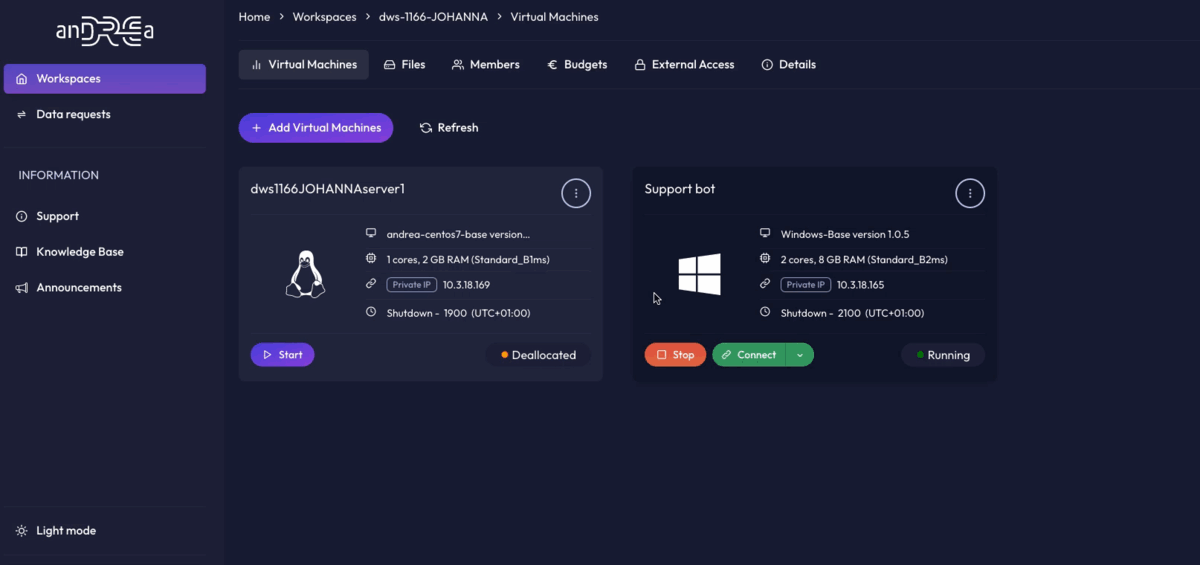Switch to the Budgets tab
The image size is (1200, 565).
[577, 65]
